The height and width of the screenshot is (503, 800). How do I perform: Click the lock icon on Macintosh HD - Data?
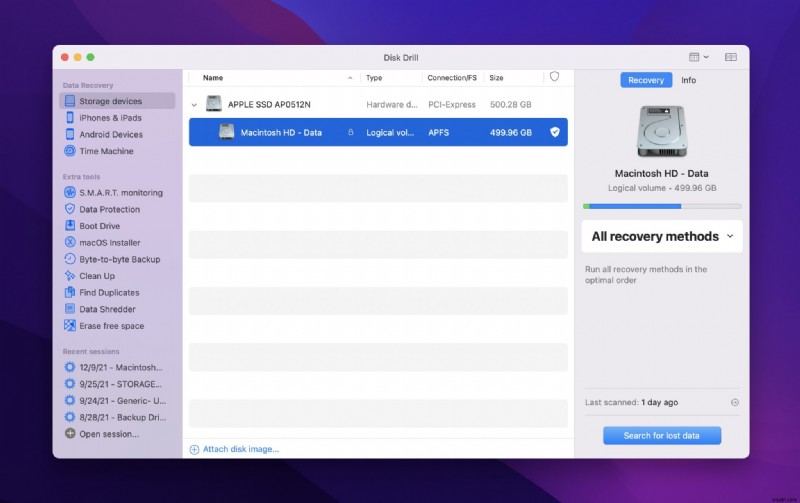tap(351, 132)
